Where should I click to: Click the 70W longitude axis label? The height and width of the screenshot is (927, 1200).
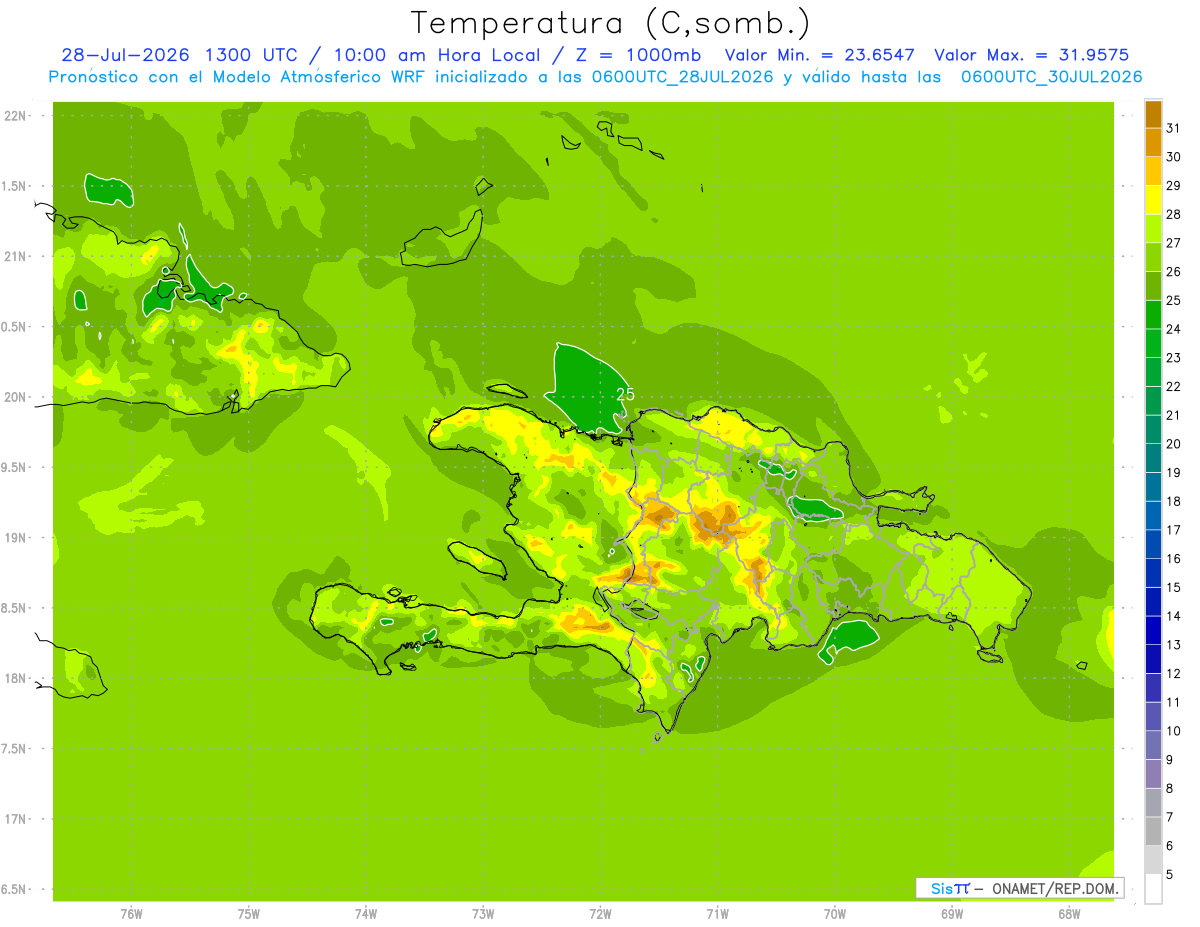pyautogui.click(x=835, y=914)
